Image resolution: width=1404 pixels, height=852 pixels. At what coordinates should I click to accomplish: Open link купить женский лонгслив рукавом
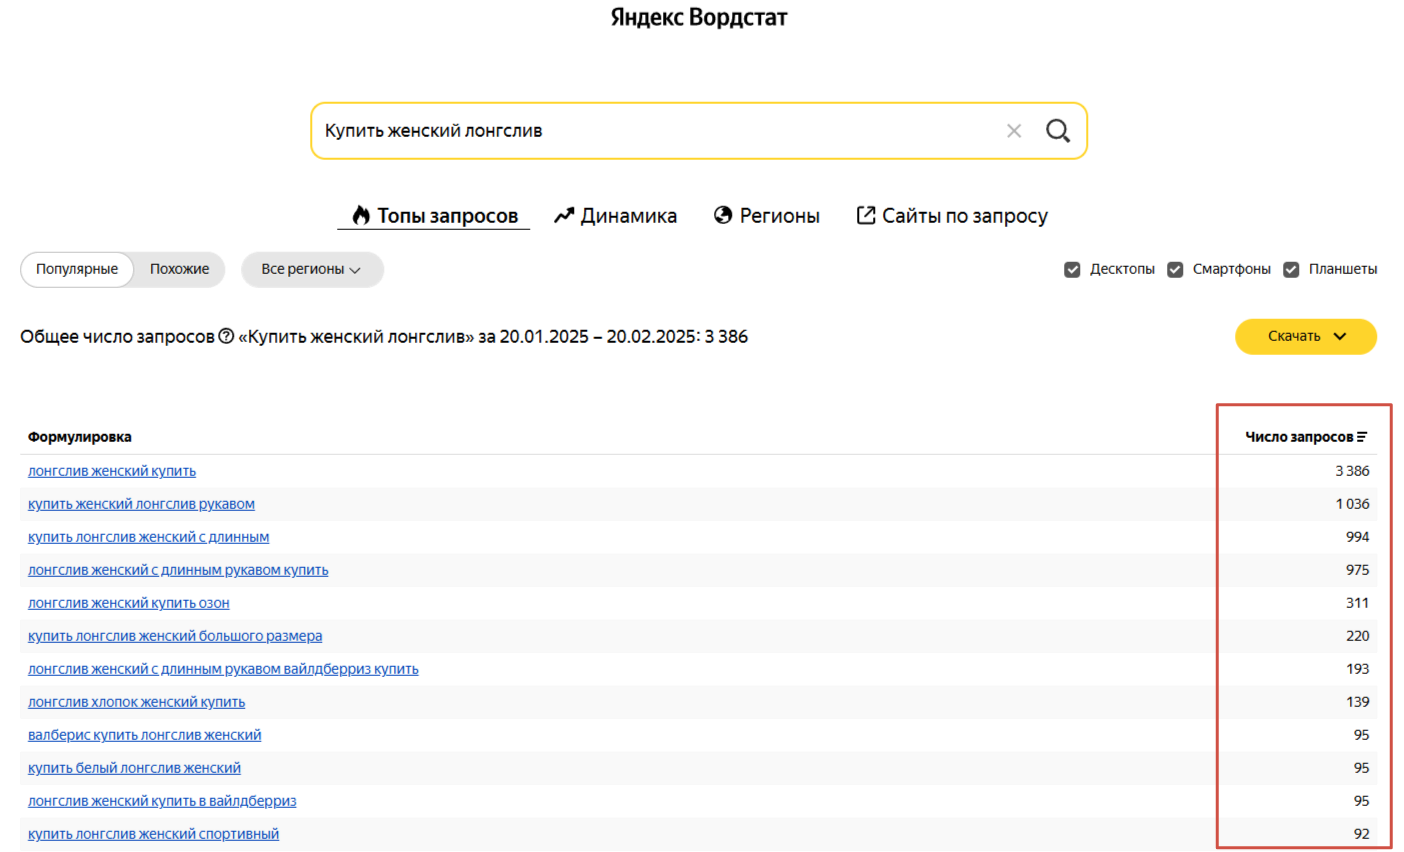pyautogui.click(x=141, y=504)
